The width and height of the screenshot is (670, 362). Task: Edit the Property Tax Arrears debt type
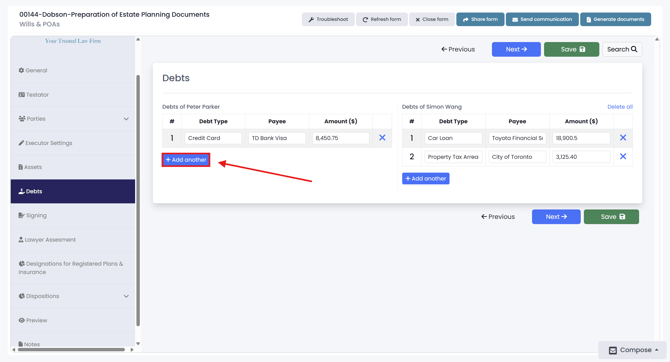(453, 157)
